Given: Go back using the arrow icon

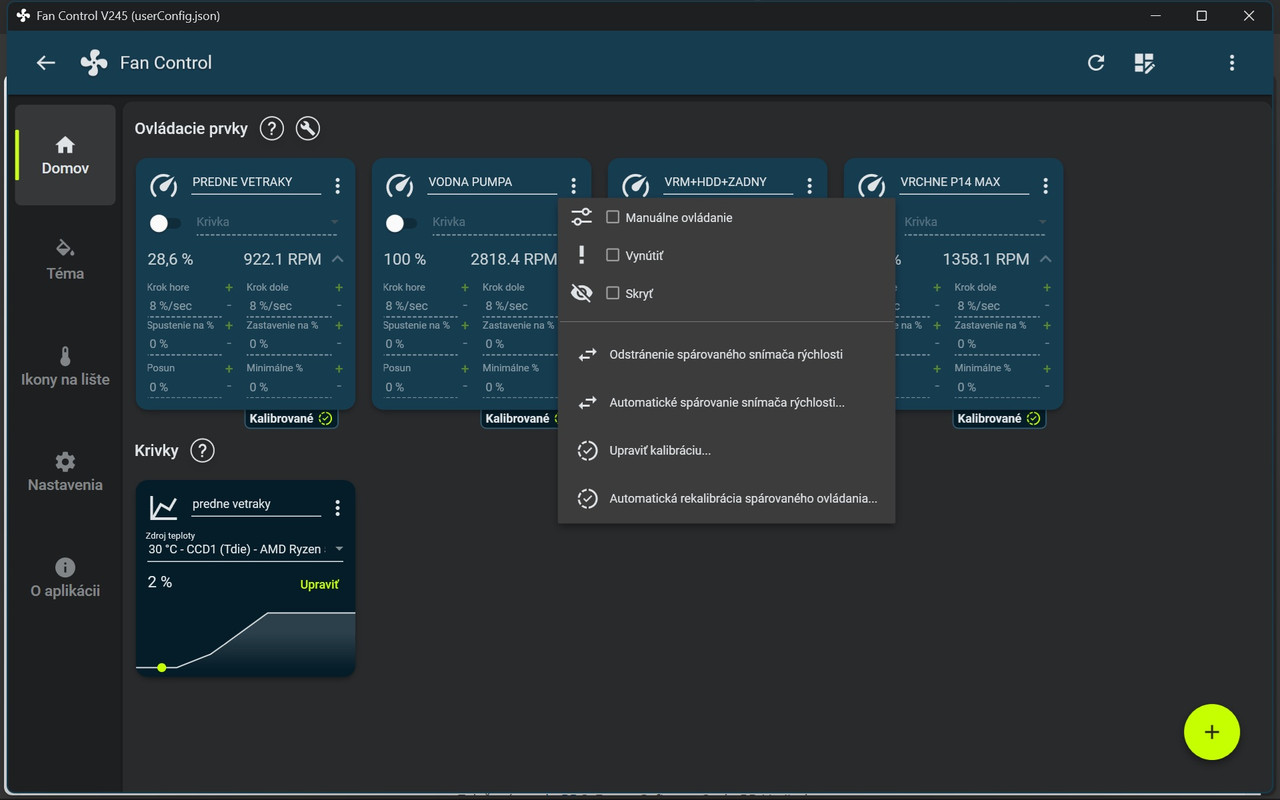Looking at the screenshot, I should [46, 63].
